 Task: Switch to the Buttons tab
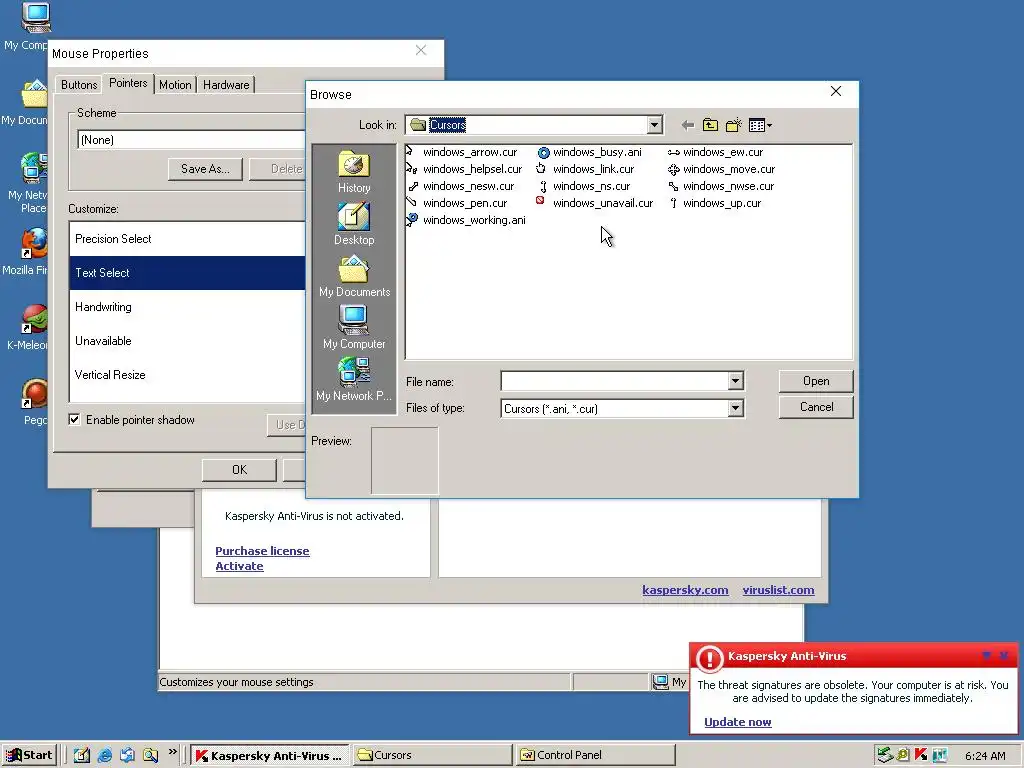[79, 85]
